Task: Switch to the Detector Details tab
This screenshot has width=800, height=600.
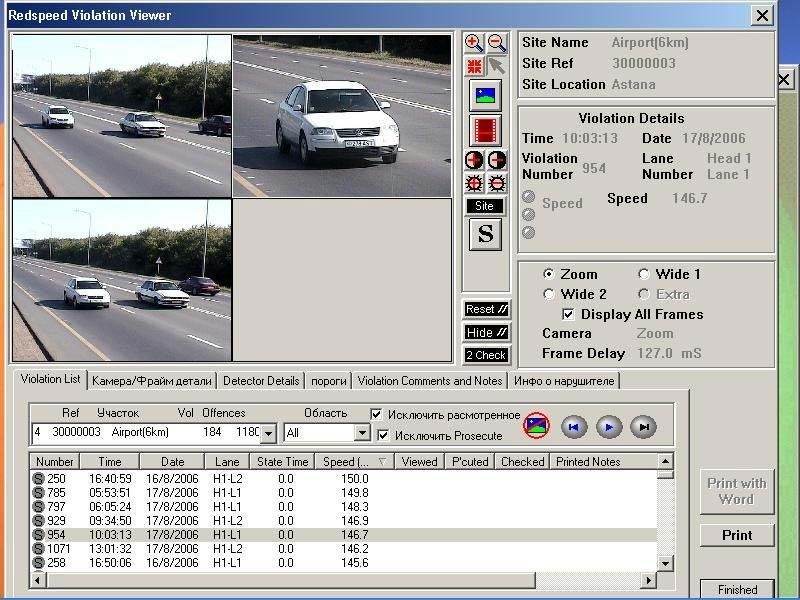Action: pos(261,381)
